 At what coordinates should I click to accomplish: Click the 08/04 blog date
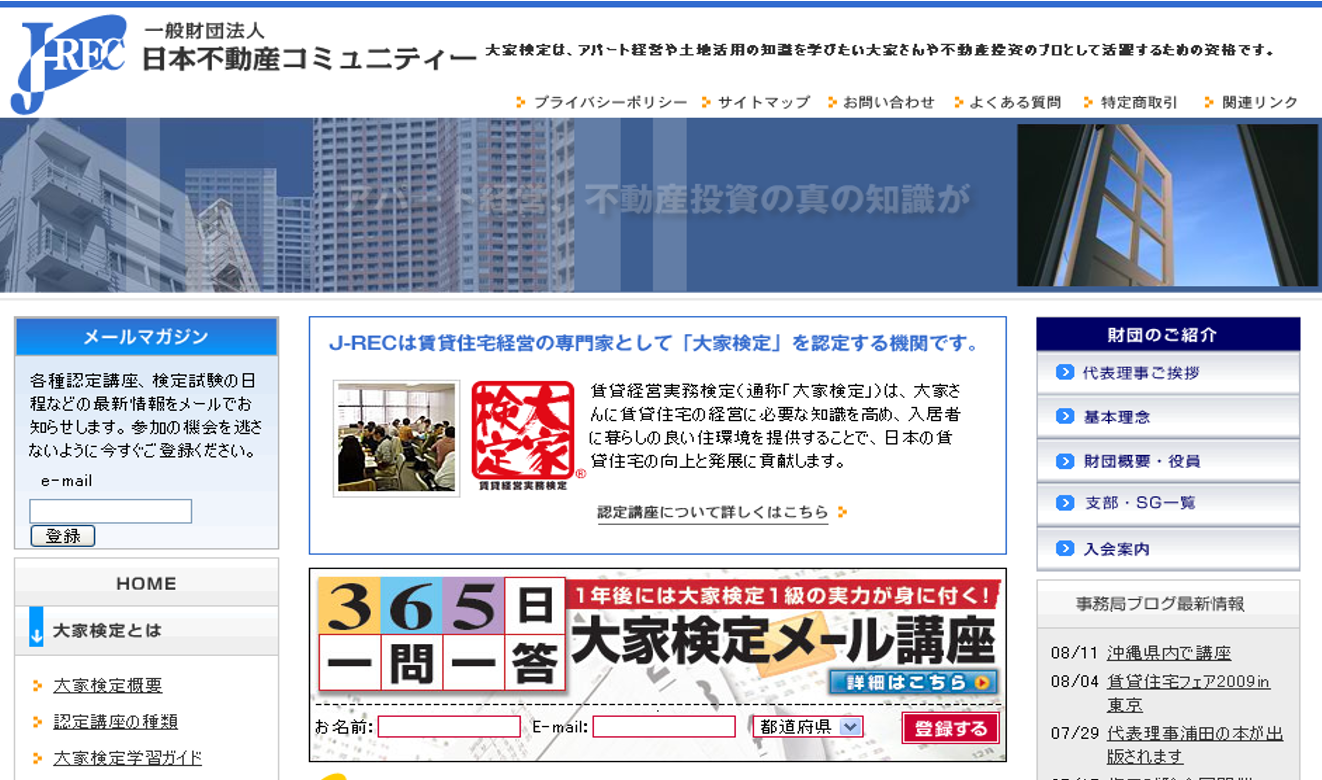(1075, 682)
